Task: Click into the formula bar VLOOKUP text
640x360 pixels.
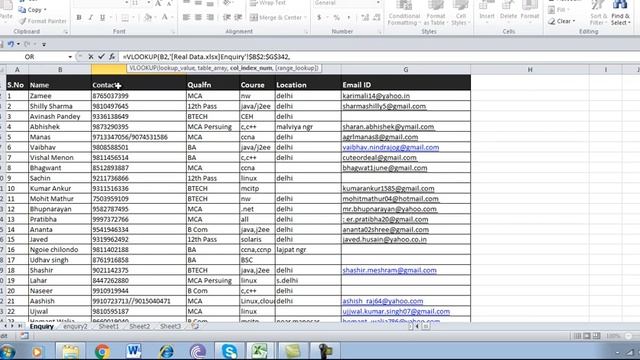Action: [x=206, y=57]
